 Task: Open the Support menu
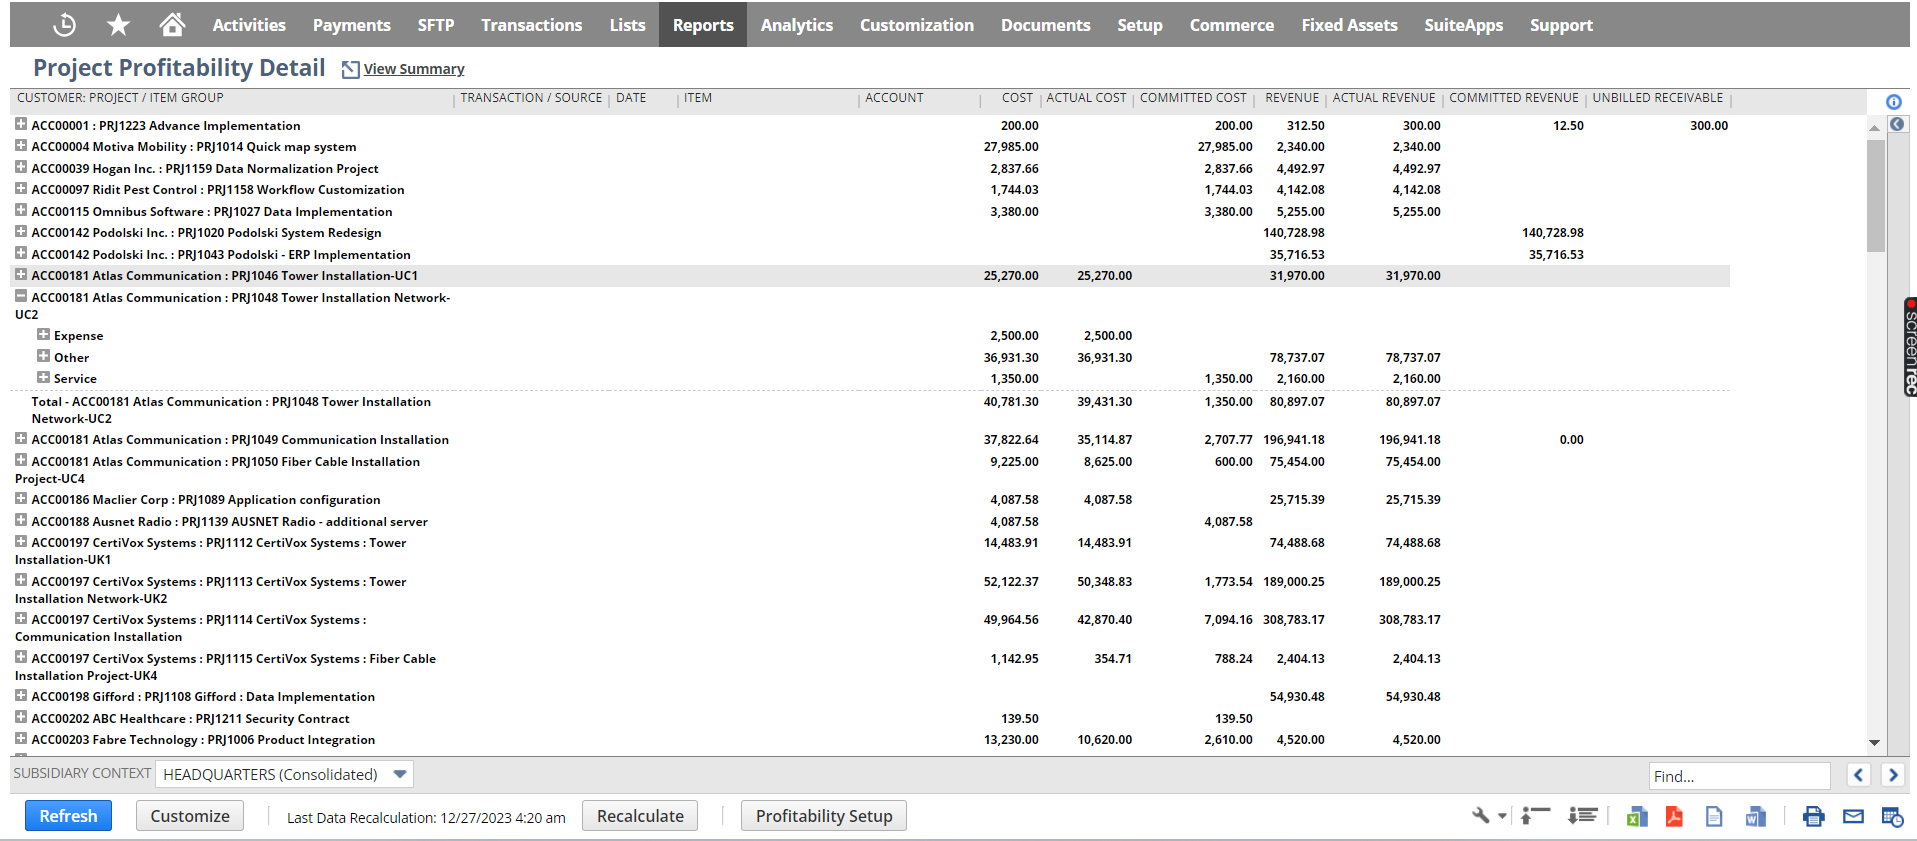(x=1561, y=25)
